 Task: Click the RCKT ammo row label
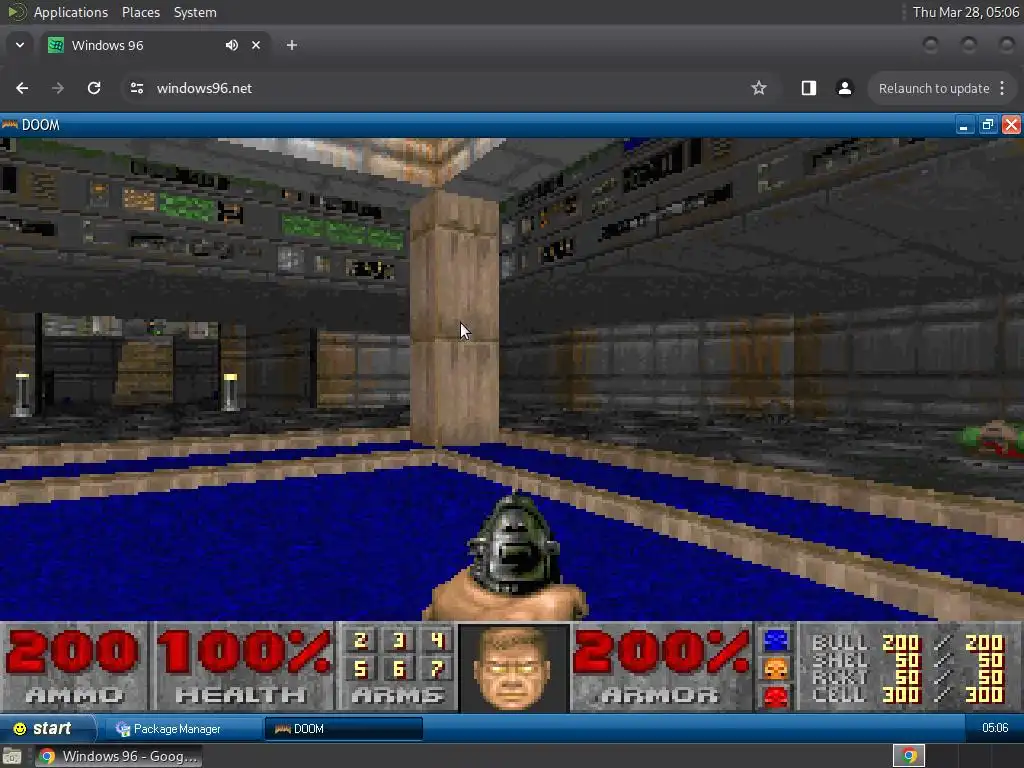pos(839,678)
